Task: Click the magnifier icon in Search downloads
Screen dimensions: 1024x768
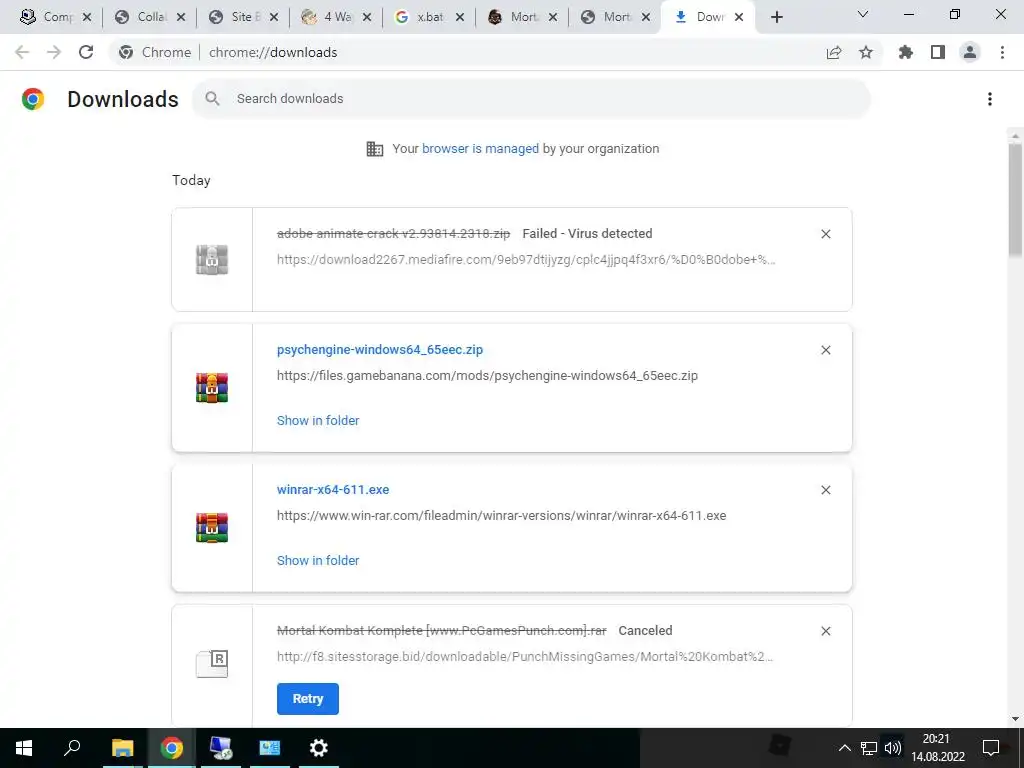Action: tap(212, 99)
